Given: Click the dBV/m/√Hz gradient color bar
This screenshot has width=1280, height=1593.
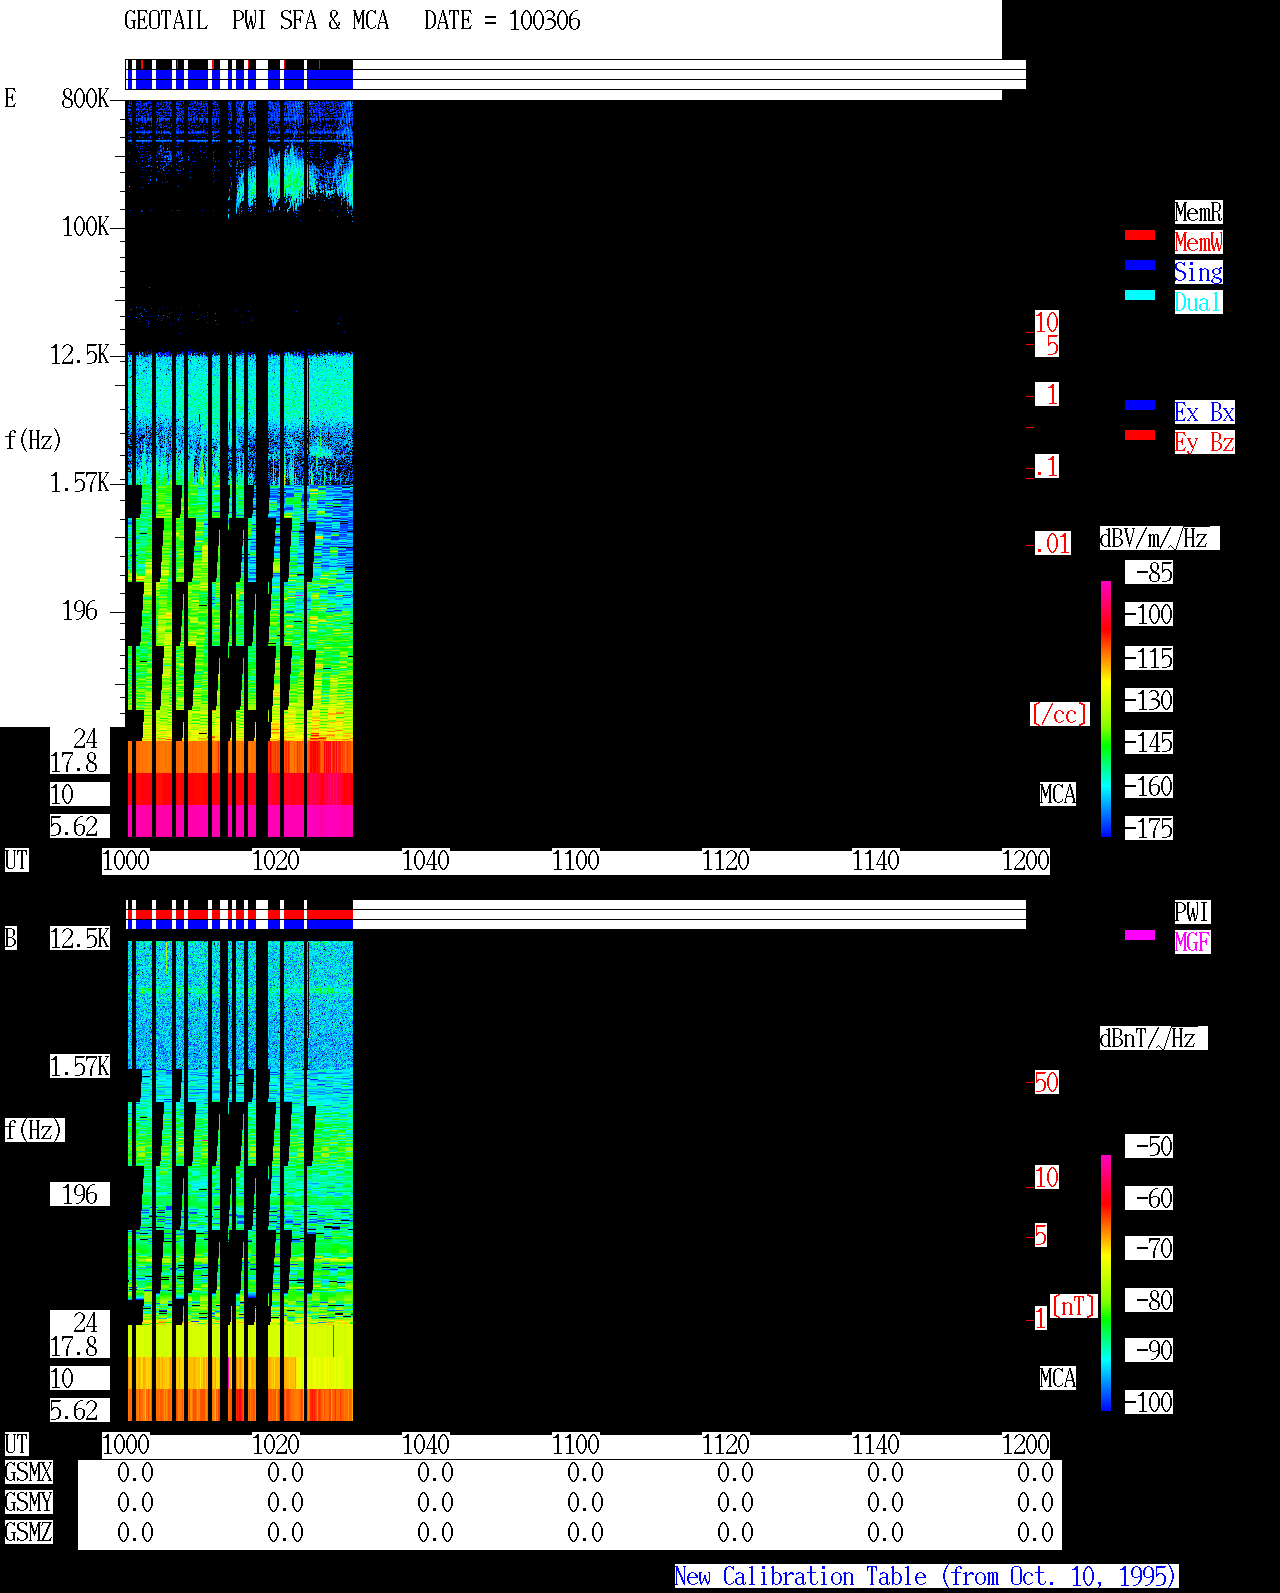Looking at the screenshot, I should (x=1106, y=708).
